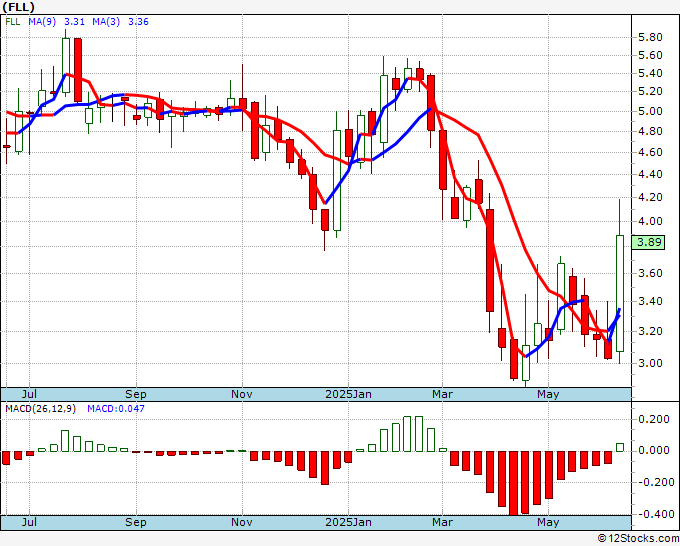Click the tallest red candle near 5.80
Screen dimensions: 680x546
pyautogui.click(x=78, y=70)
